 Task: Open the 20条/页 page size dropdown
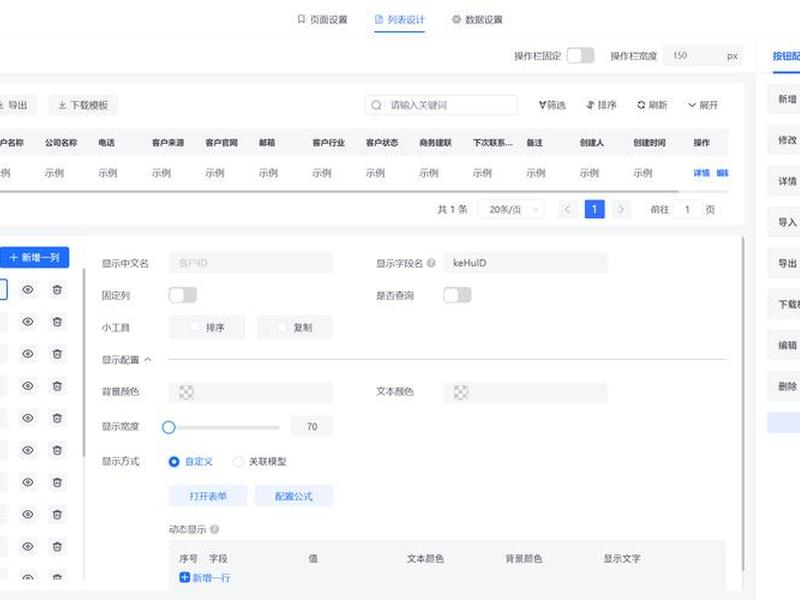coord(512,209)
